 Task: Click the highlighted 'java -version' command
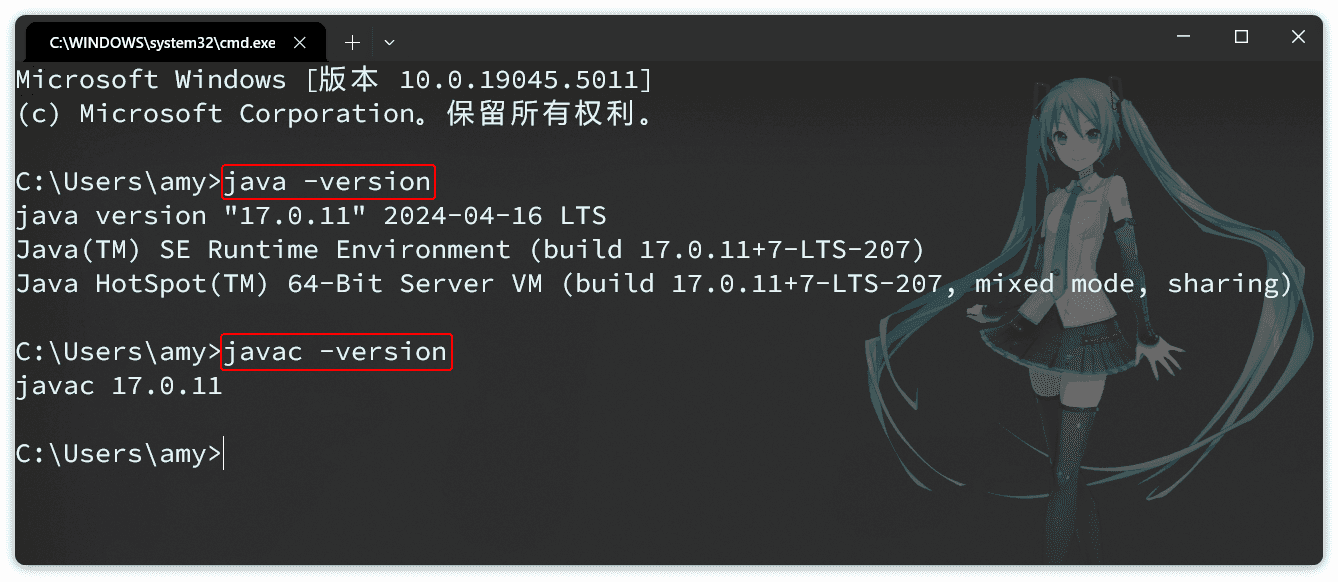click(x=328, y=182)
